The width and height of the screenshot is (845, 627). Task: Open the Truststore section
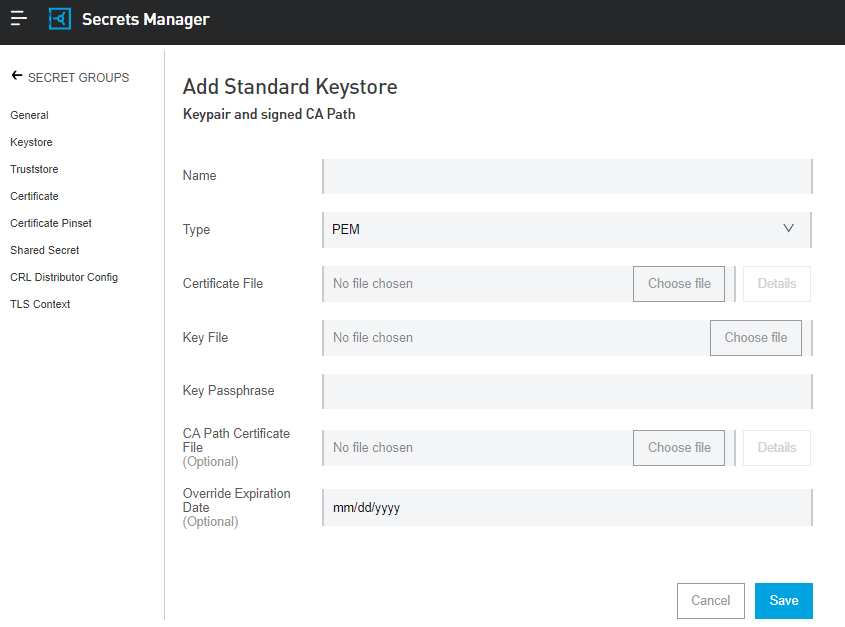pos(34,168)
